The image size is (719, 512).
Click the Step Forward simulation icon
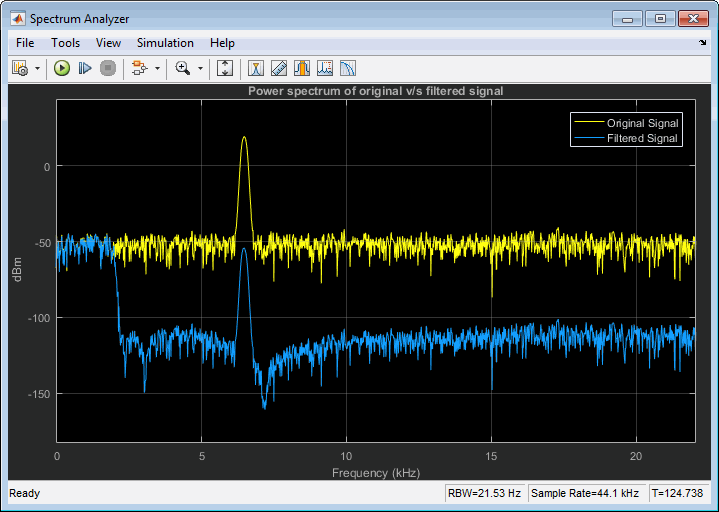(x=85, y=68)
